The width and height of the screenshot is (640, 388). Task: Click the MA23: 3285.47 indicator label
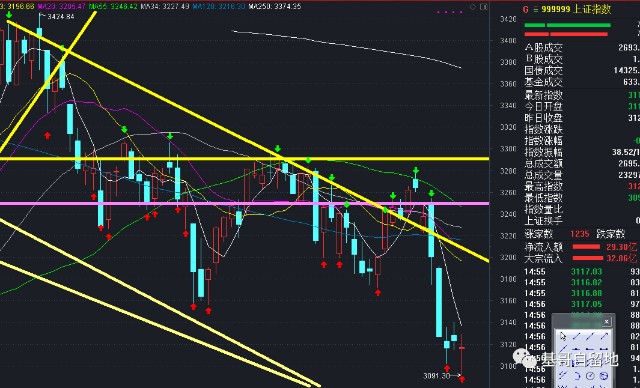pyautogui.click(x=61, y=7)
